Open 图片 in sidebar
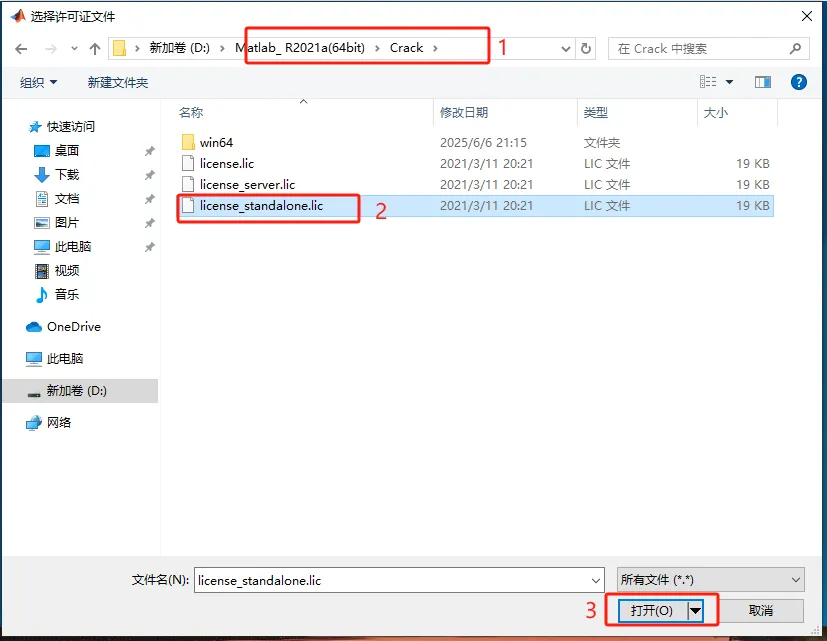827x641 pixels. coord(67,223)
